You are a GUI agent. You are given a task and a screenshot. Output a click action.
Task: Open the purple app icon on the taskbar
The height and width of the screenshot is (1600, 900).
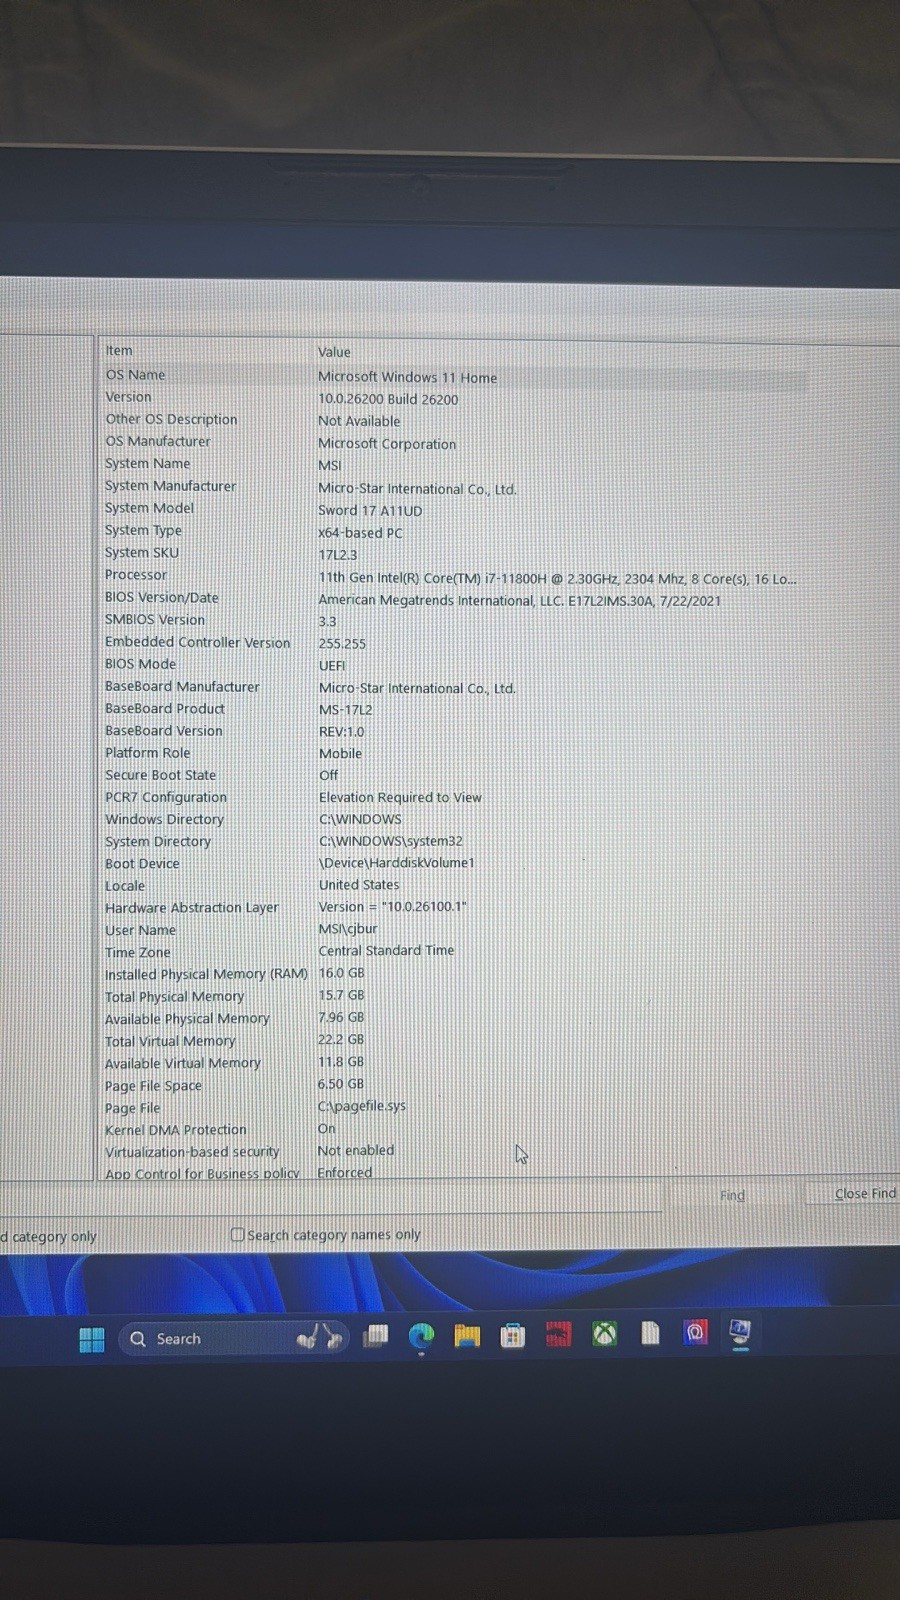coord(695,1332)
